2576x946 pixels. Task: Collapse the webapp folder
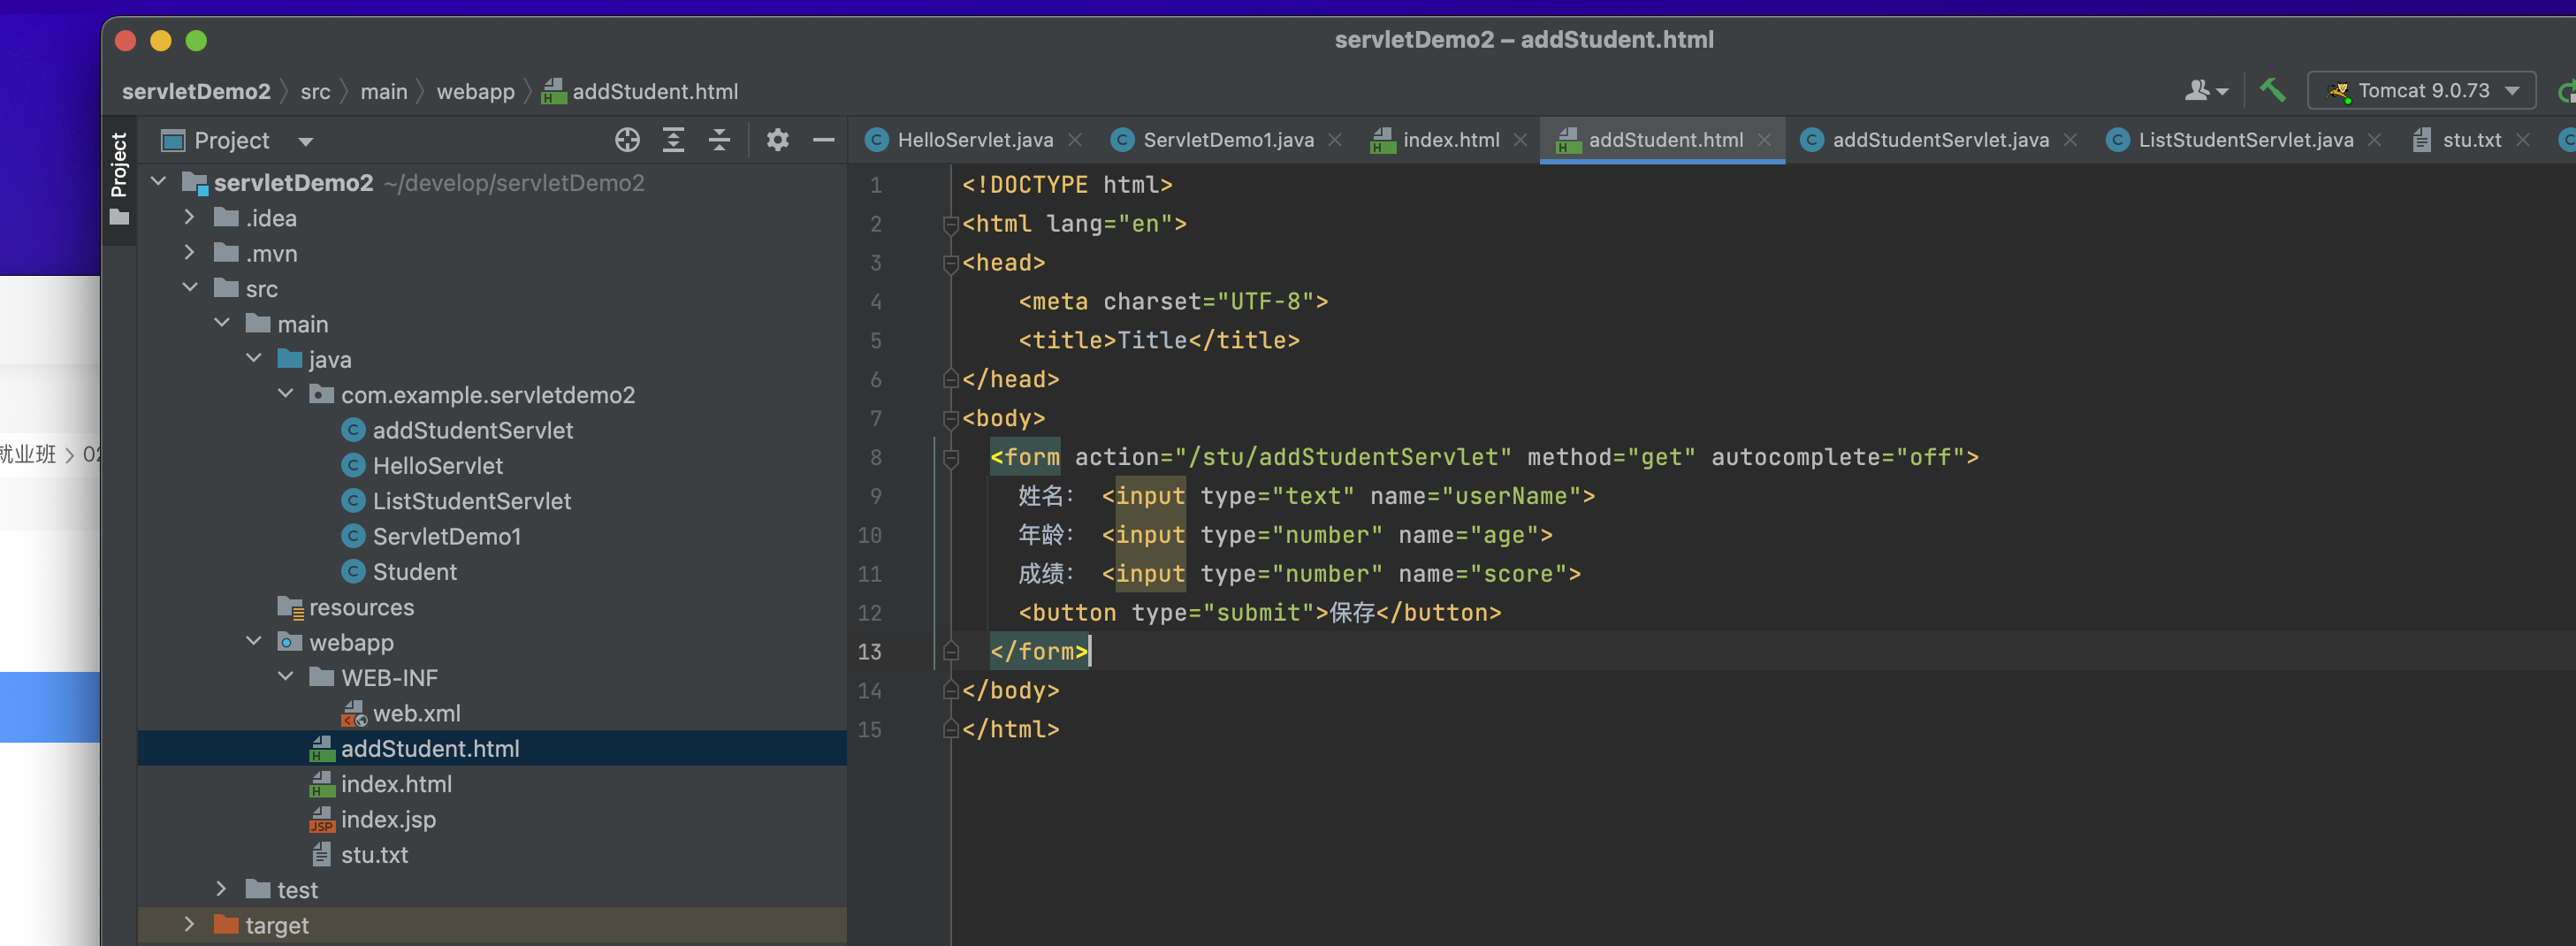(254, 642)
